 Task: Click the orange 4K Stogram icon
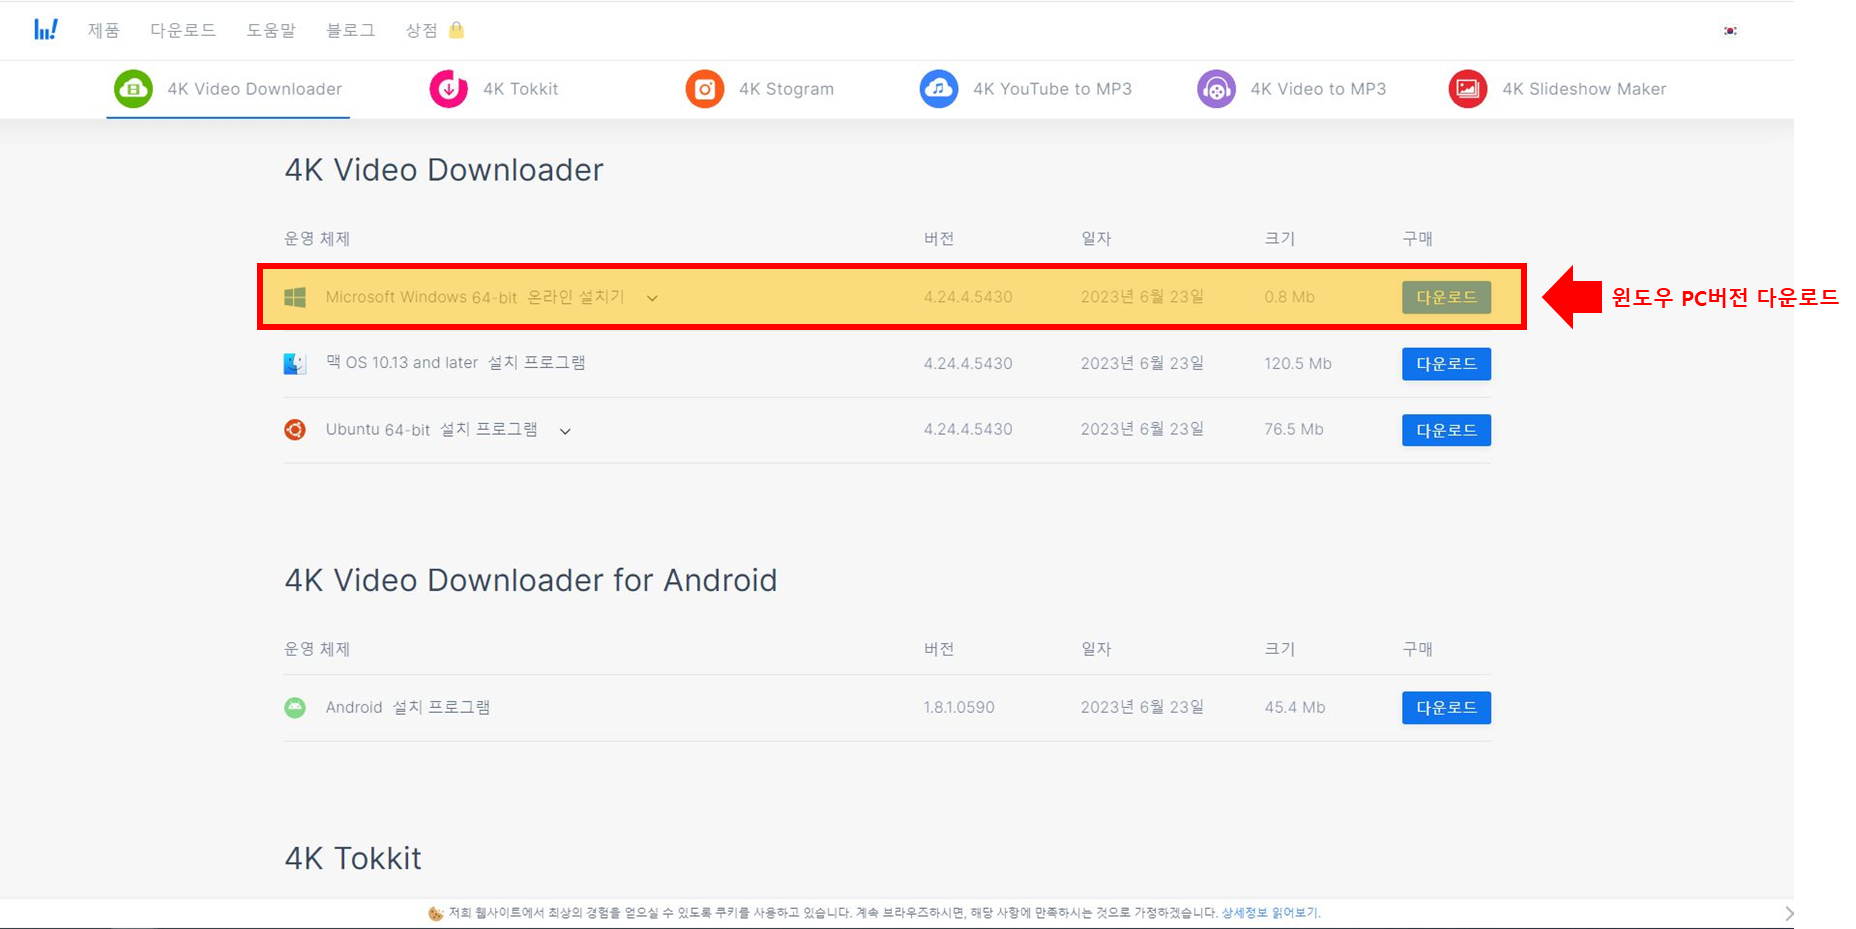(705, 89)
